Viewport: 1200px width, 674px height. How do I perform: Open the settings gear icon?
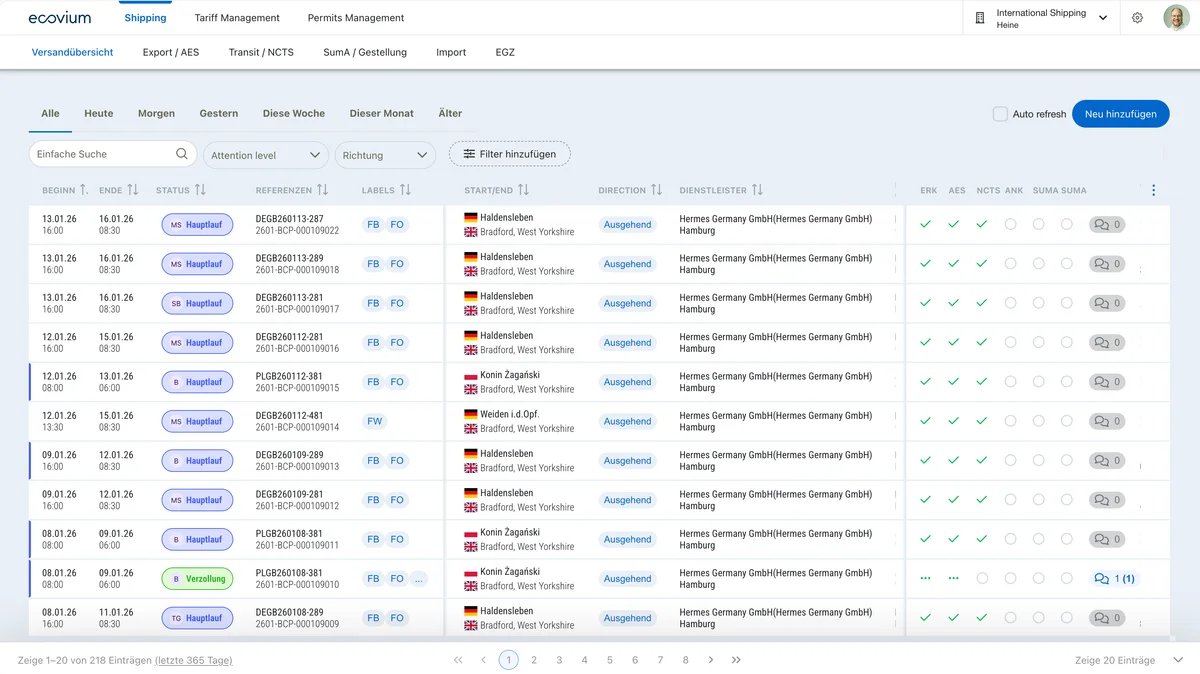coord(1137,17)
